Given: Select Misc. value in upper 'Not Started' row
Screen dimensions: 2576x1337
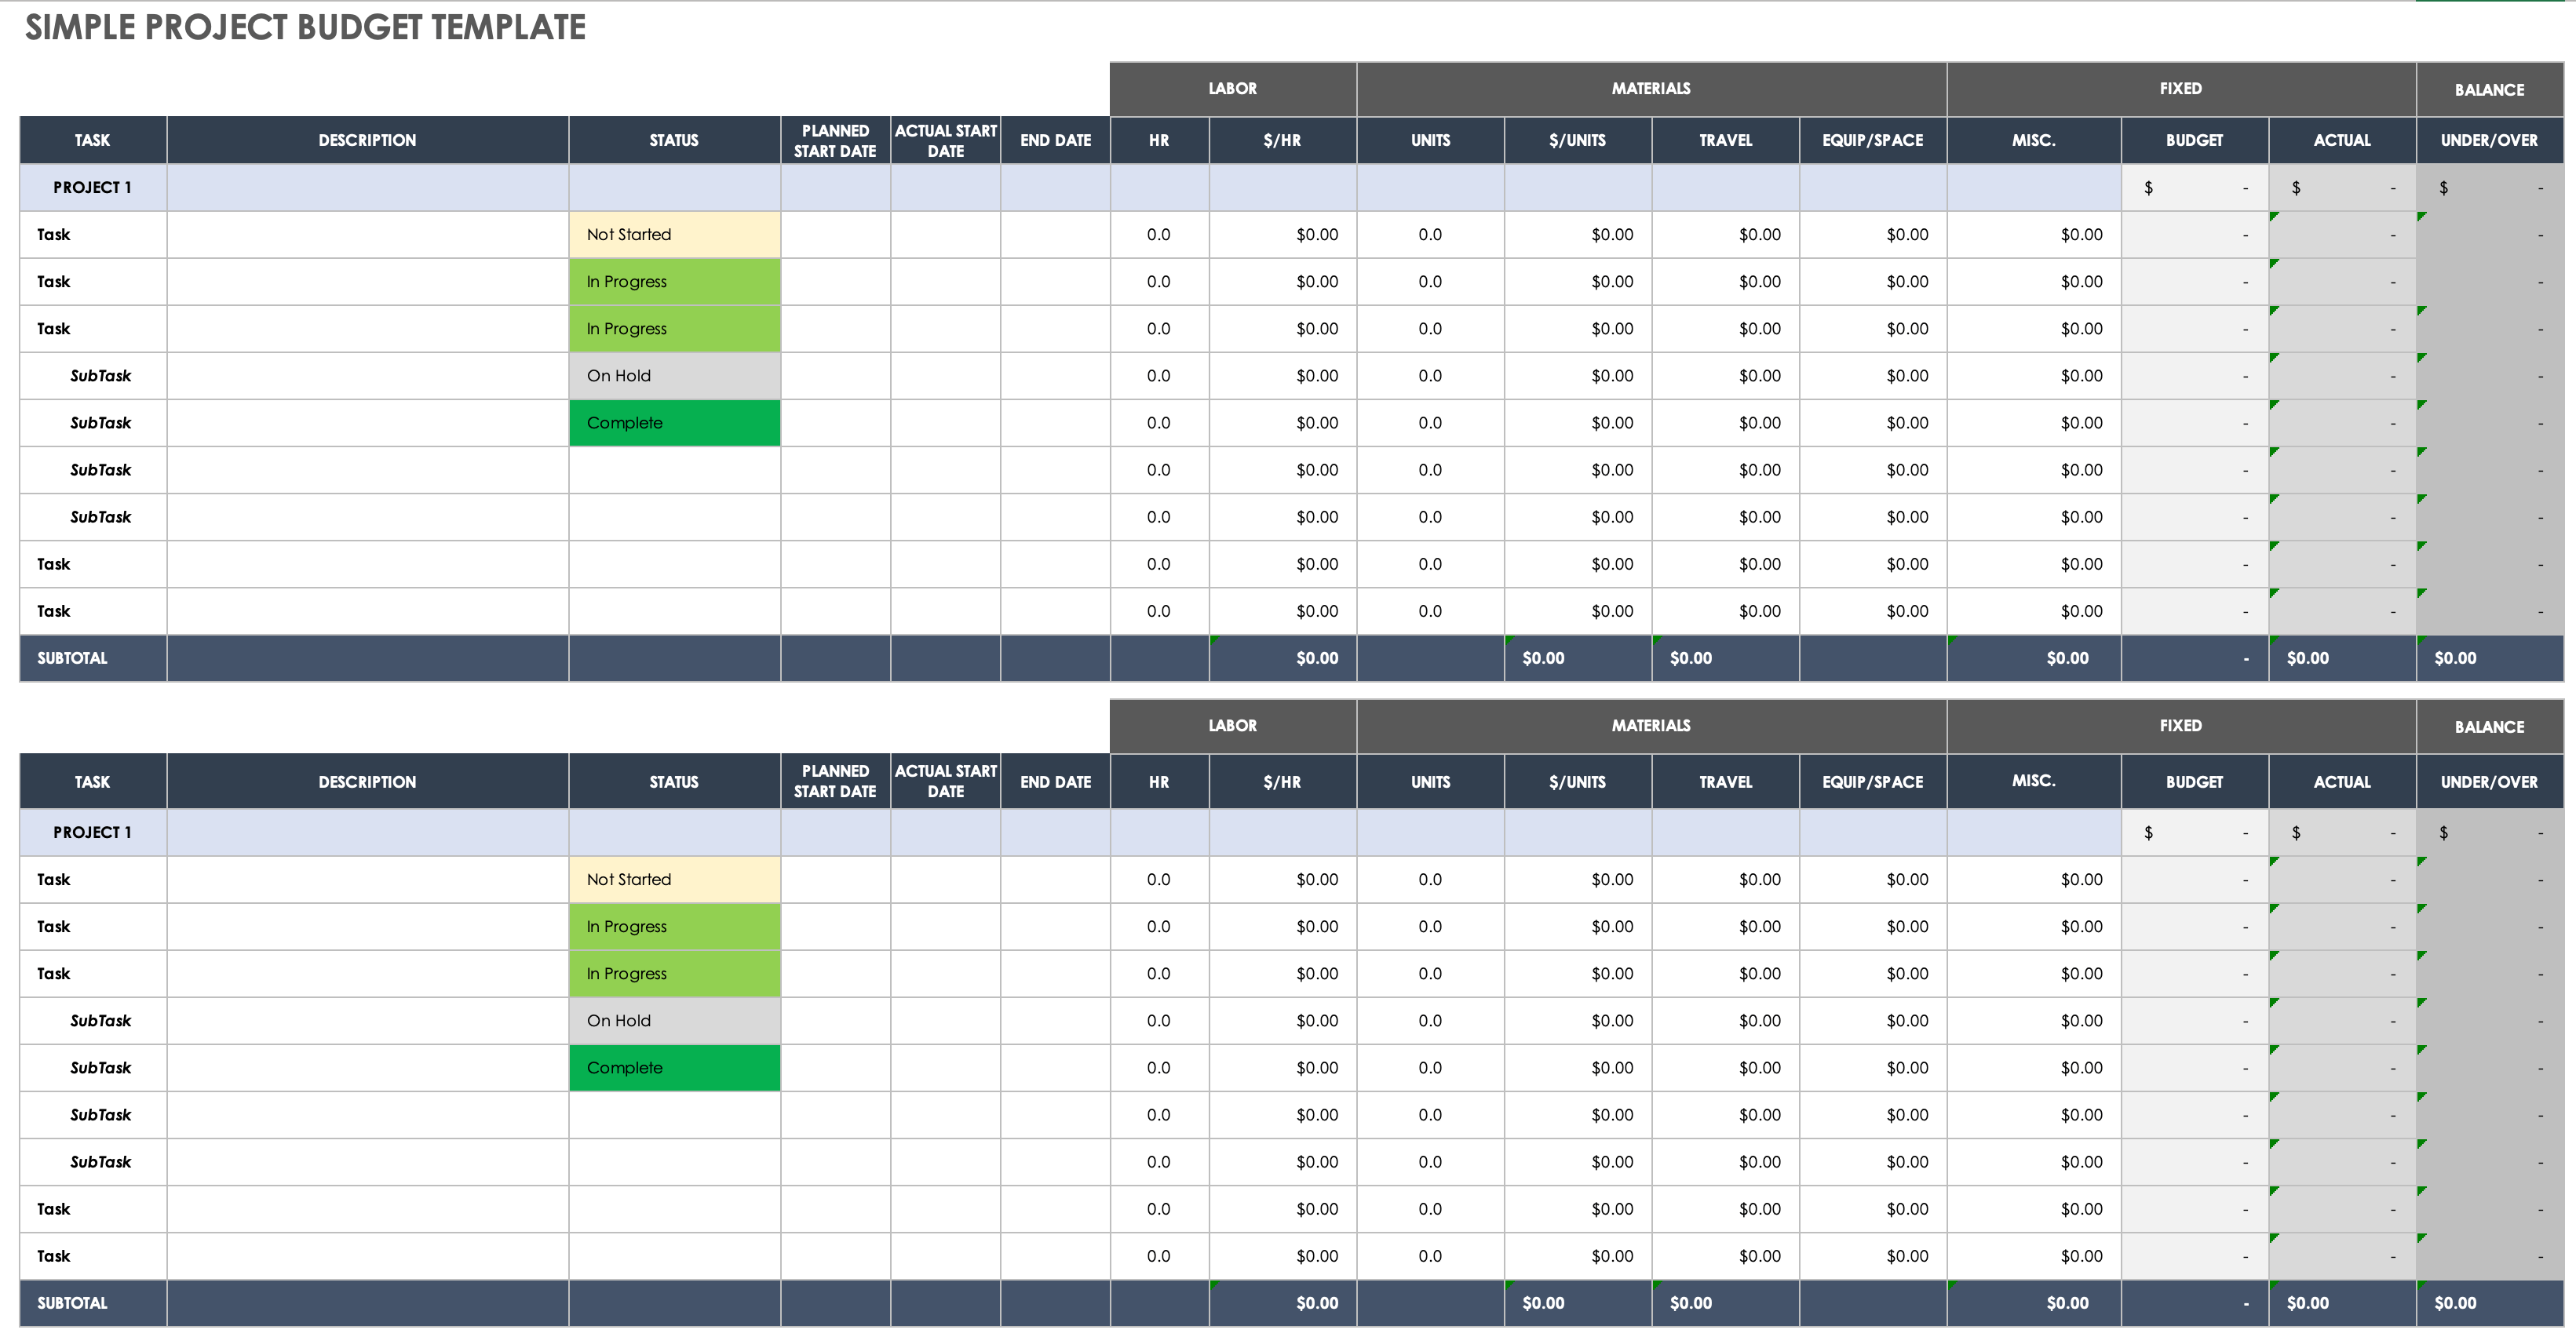Looking at the screenshot, I should pos(2034,235).
